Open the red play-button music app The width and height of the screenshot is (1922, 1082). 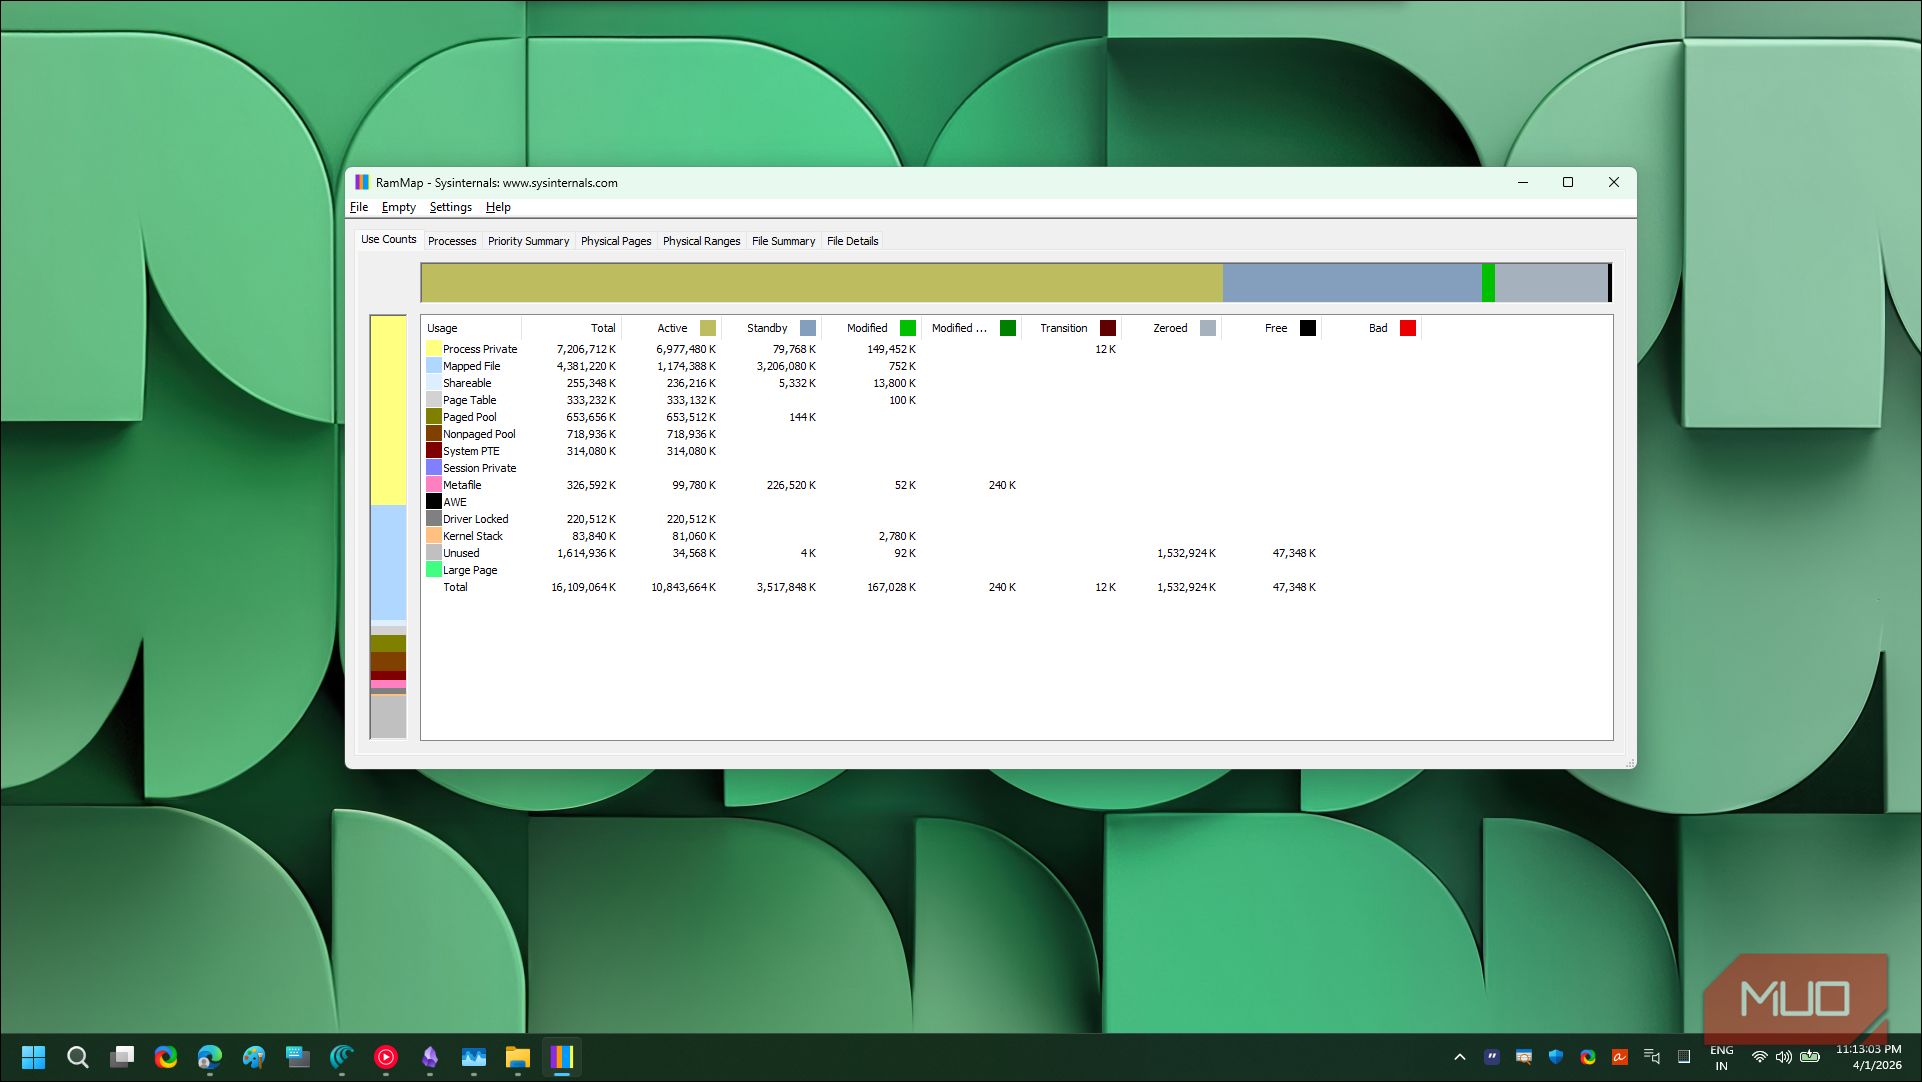pyautogui.click(x=386, y=1057)
